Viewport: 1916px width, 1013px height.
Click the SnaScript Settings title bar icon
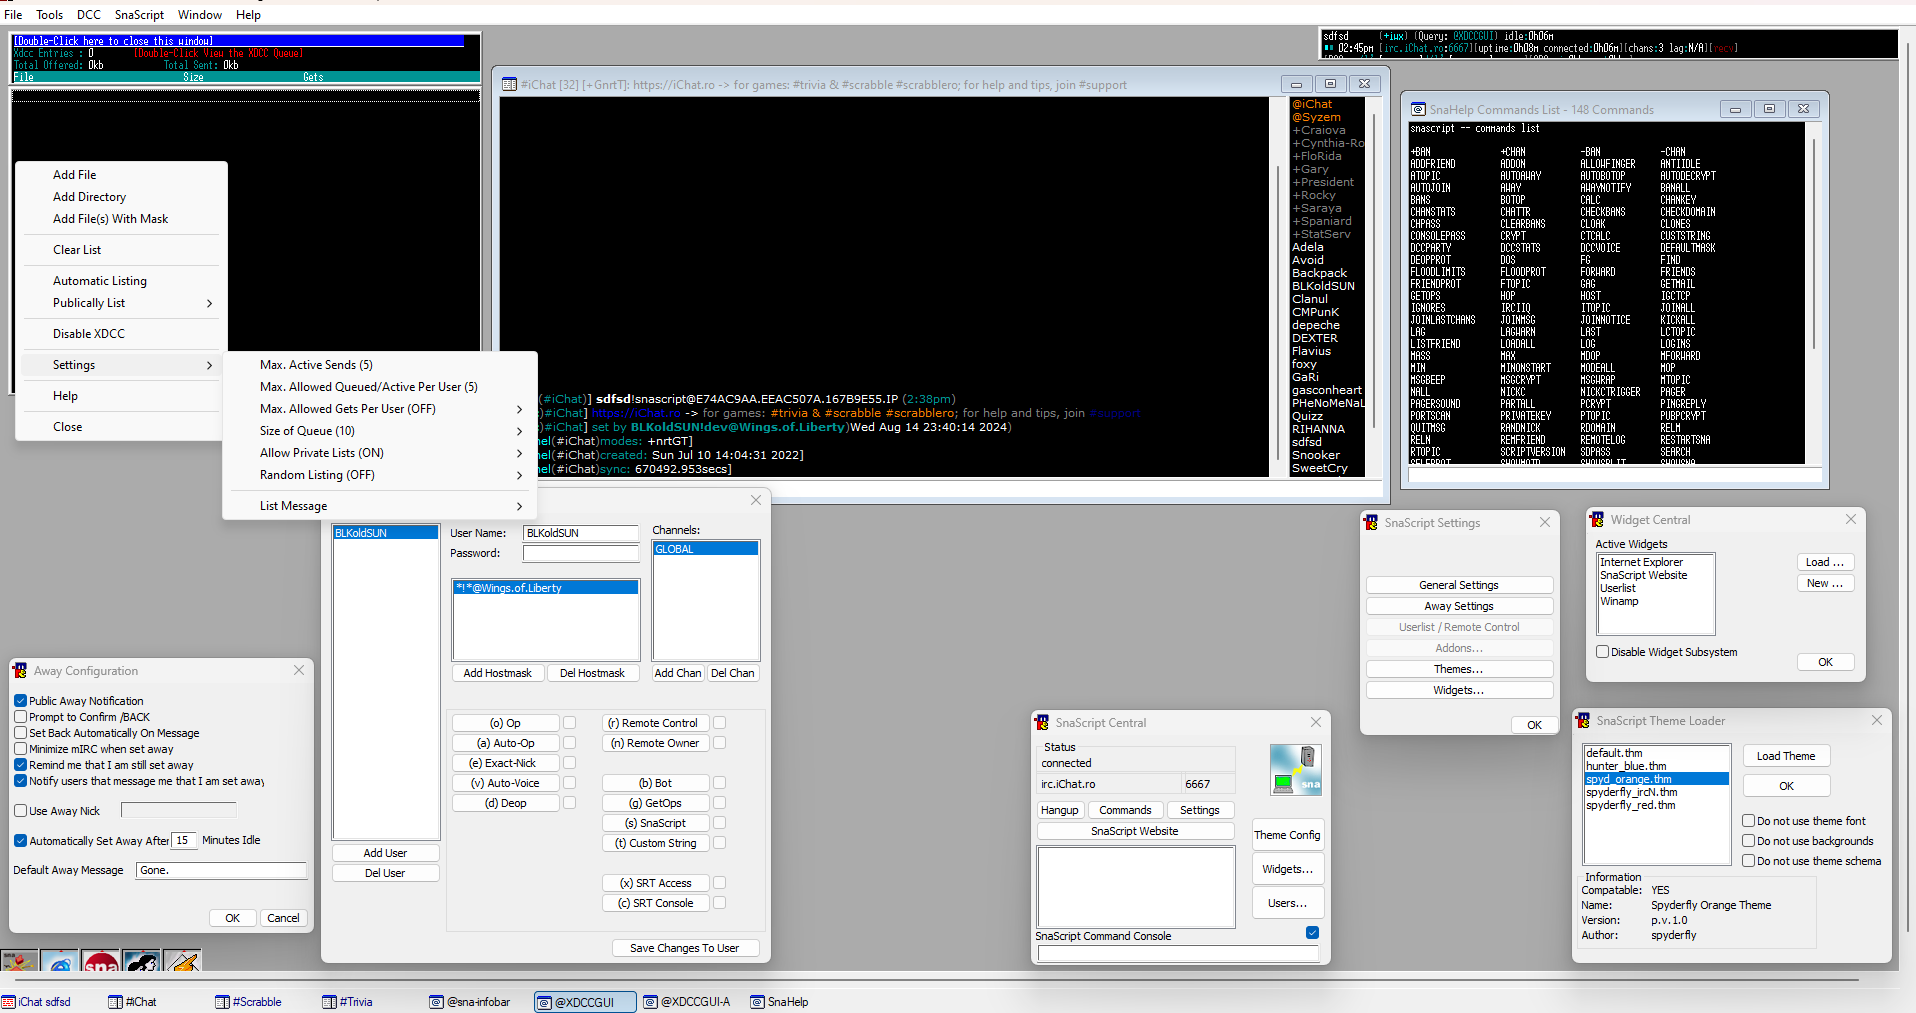[x=1371, y=522]
